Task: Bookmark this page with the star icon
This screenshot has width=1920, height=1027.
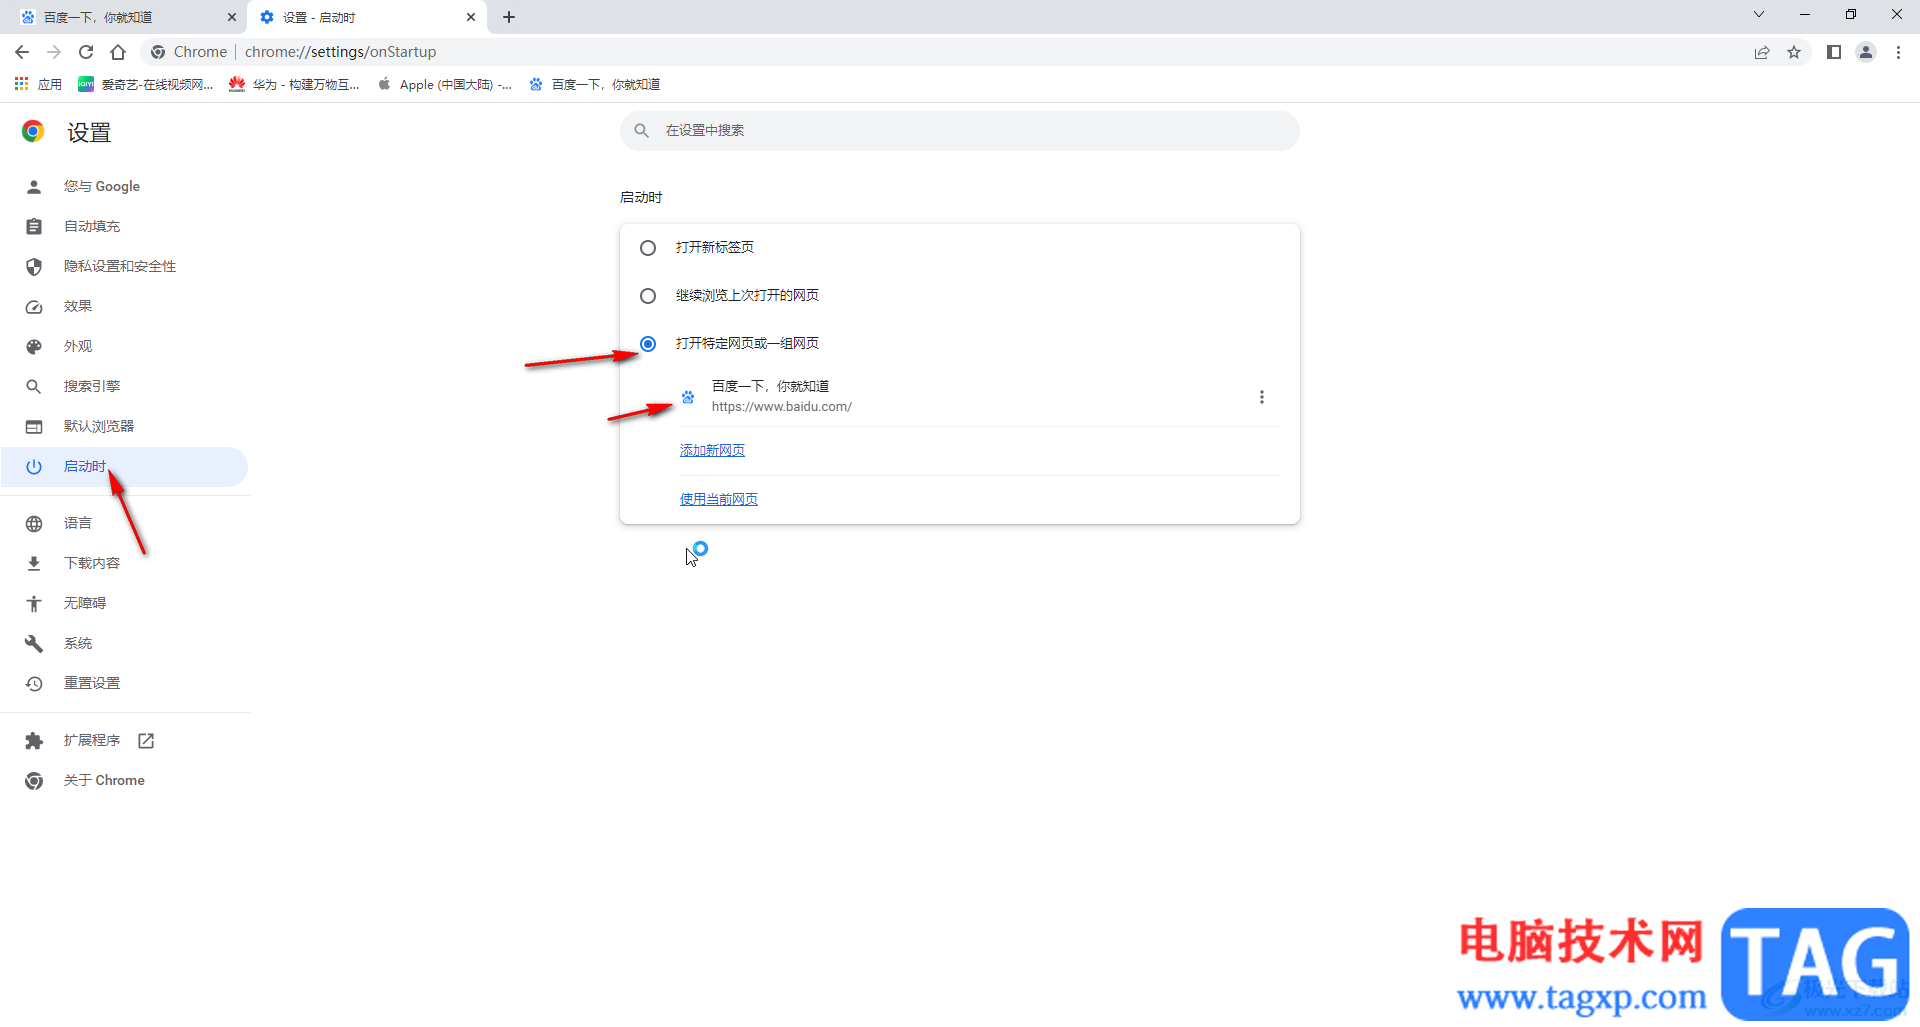Action: [x=1794, y=52]
